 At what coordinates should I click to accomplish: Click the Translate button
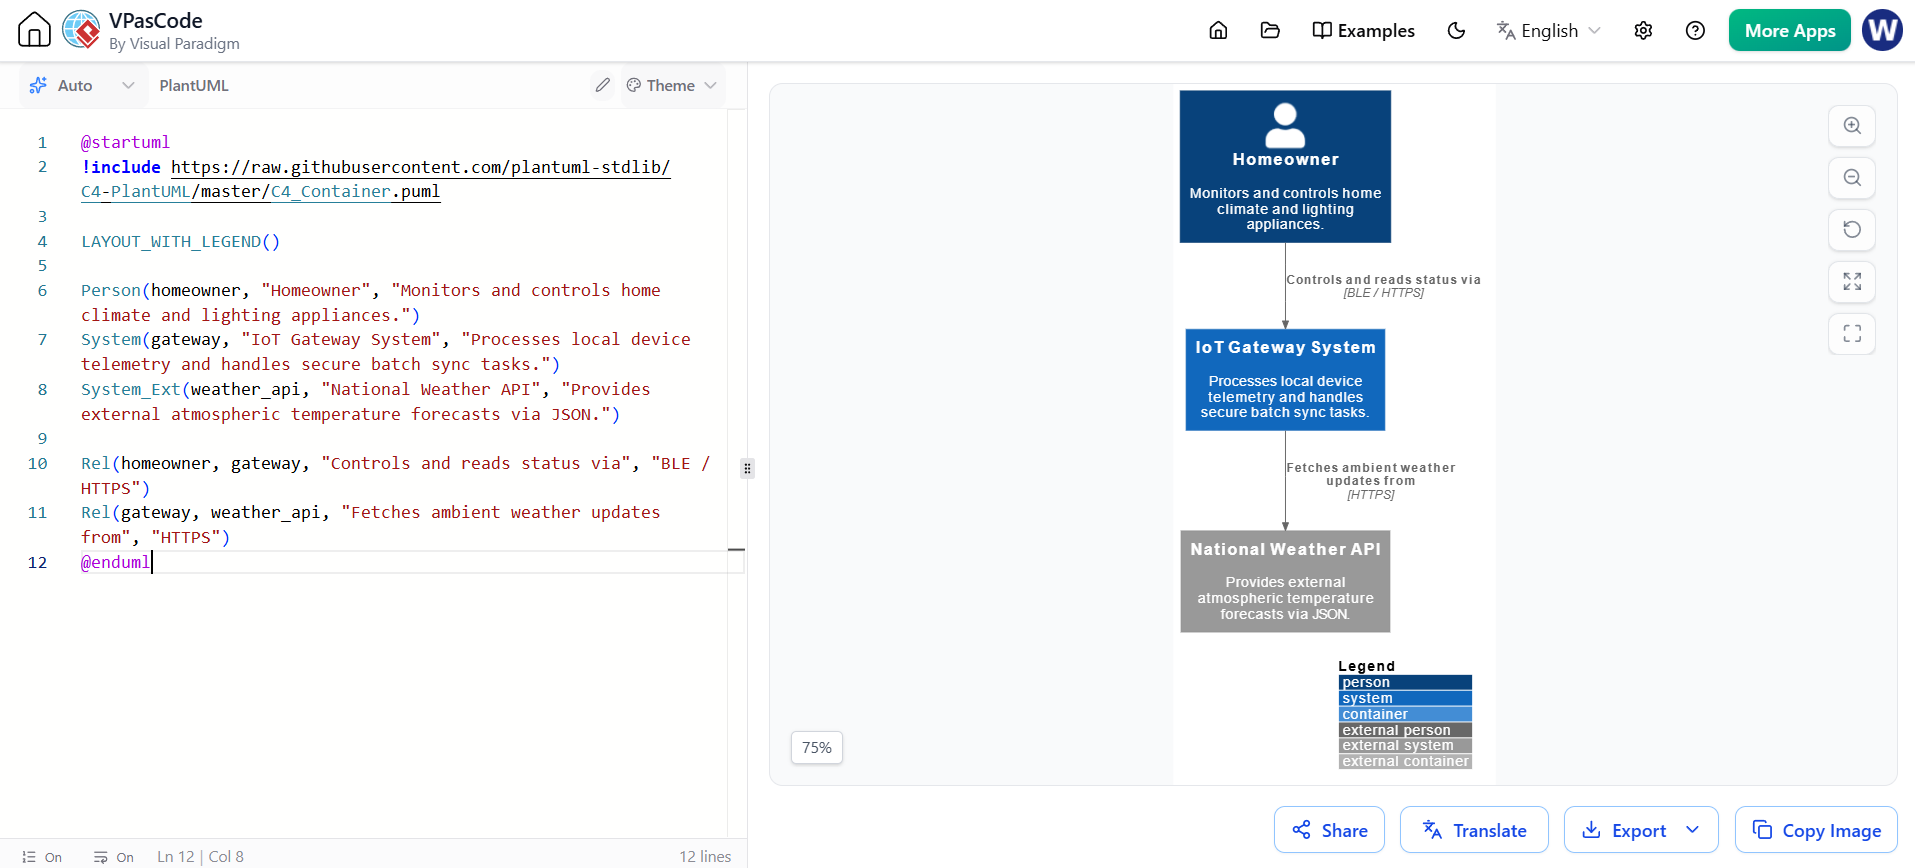click(1474, 830)
